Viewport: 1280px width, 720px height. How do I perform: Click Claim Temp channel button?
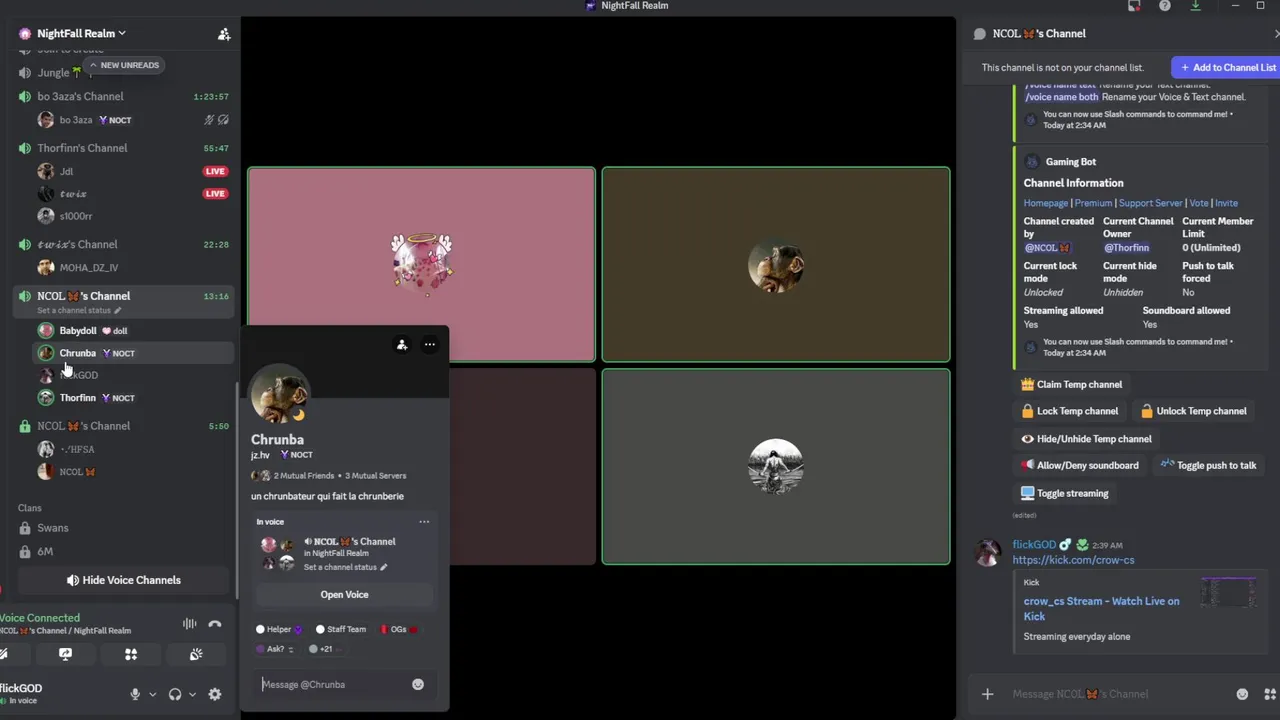pyautogui.click(x=1071, y=385)
